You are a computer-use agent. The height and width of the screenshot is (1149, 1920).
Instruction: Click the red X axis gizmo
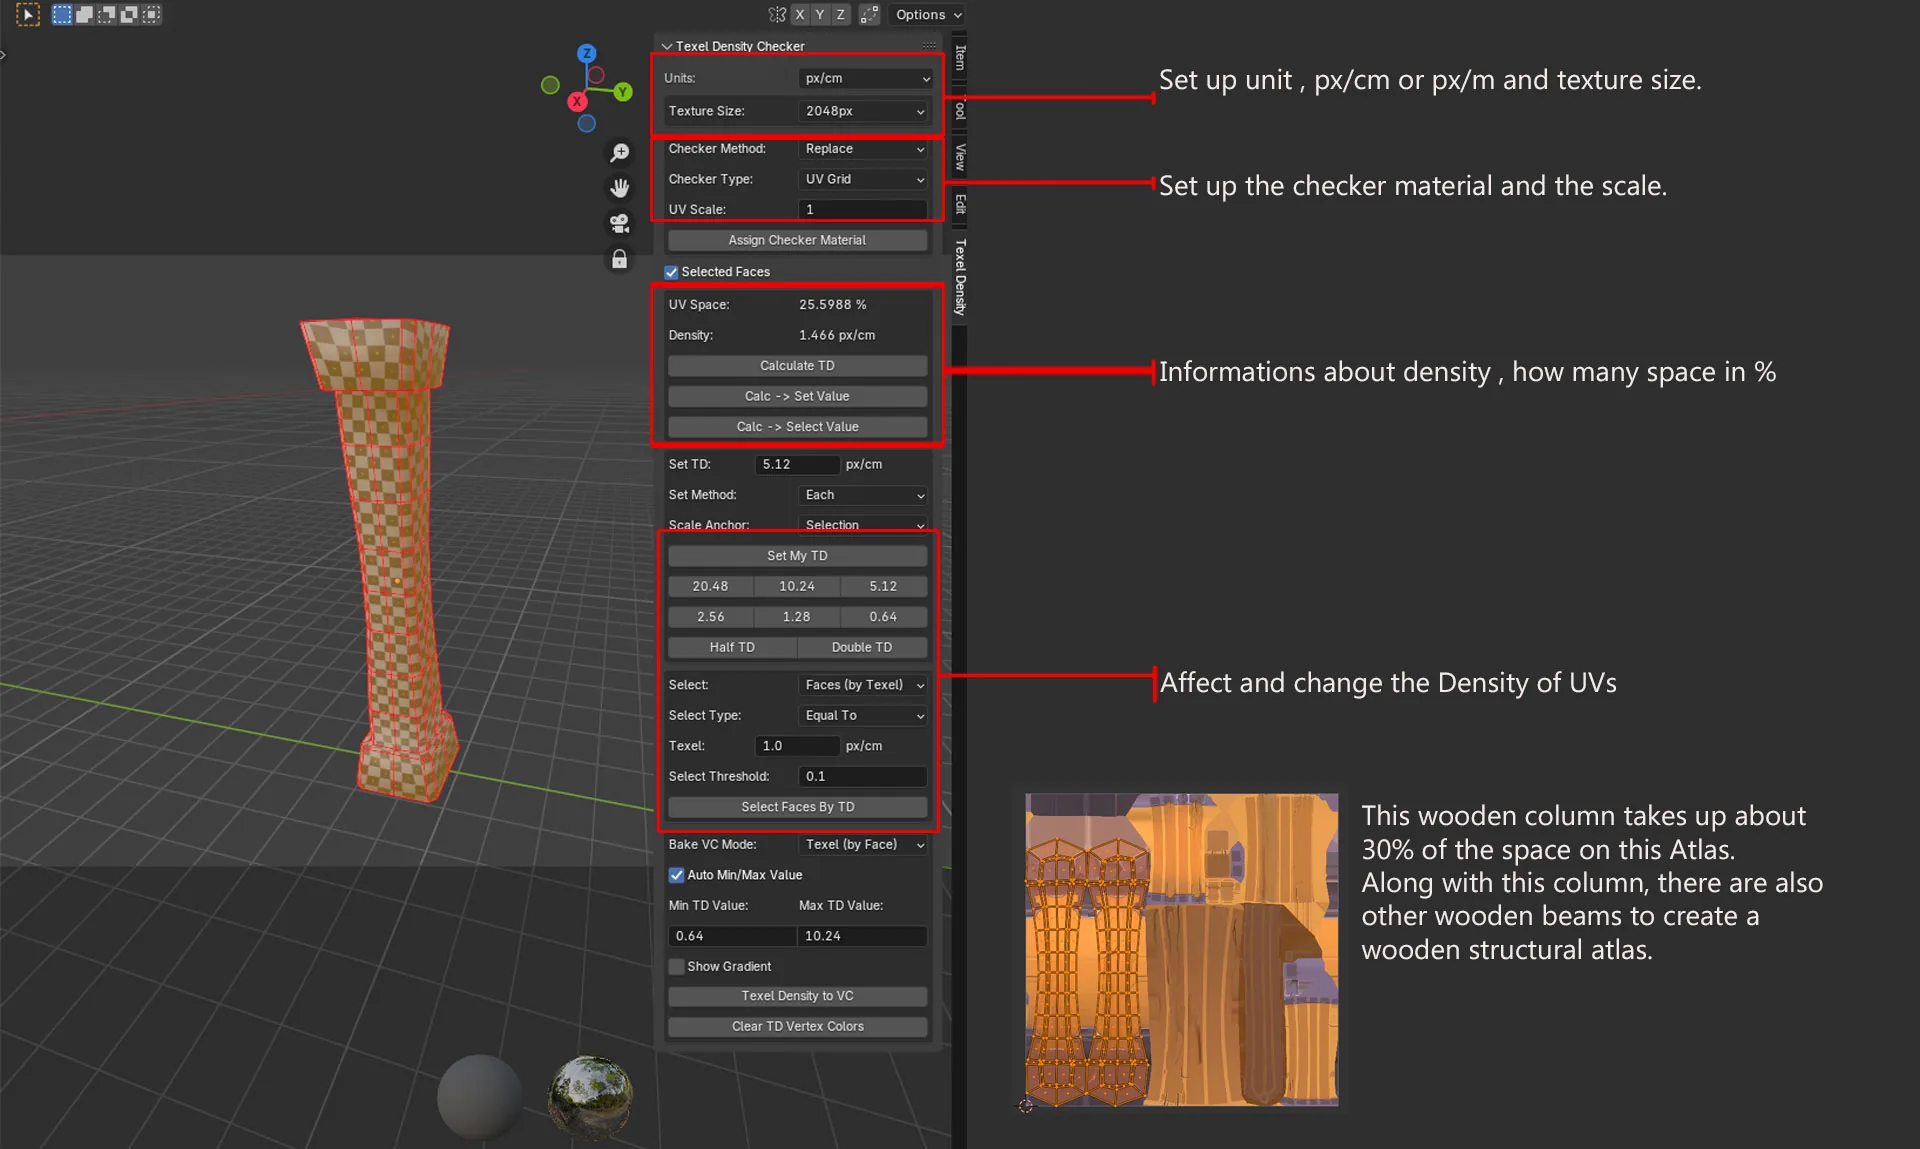[577, 101]
